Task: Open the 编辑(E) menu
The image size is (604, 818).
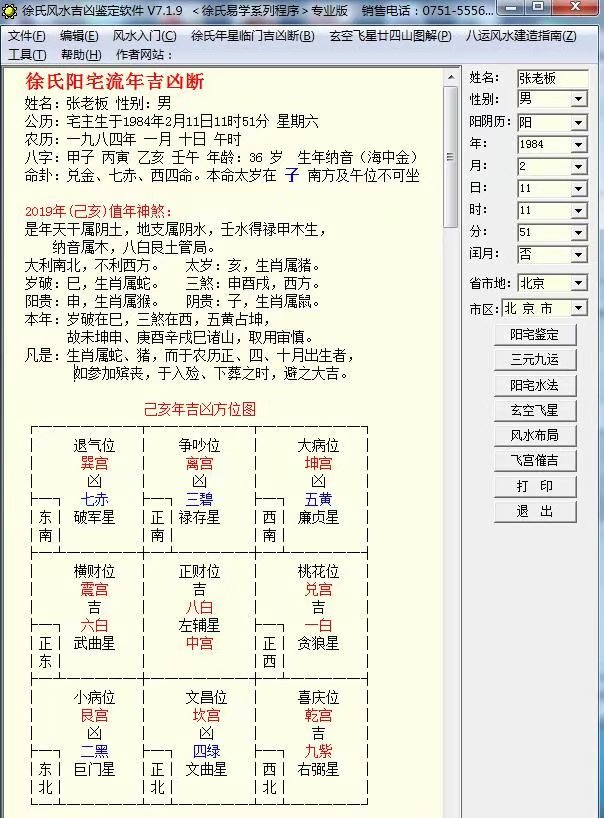Action: 79,35
